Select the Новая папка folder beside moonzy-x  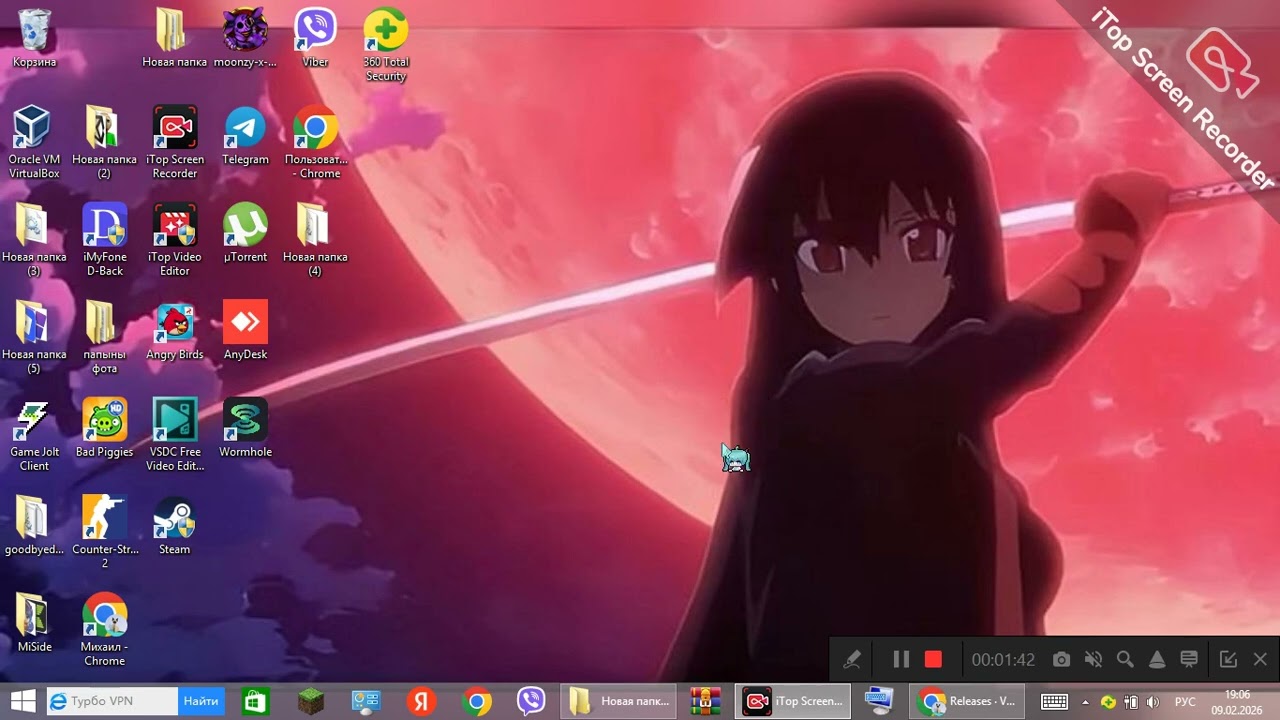coord(175,38)
